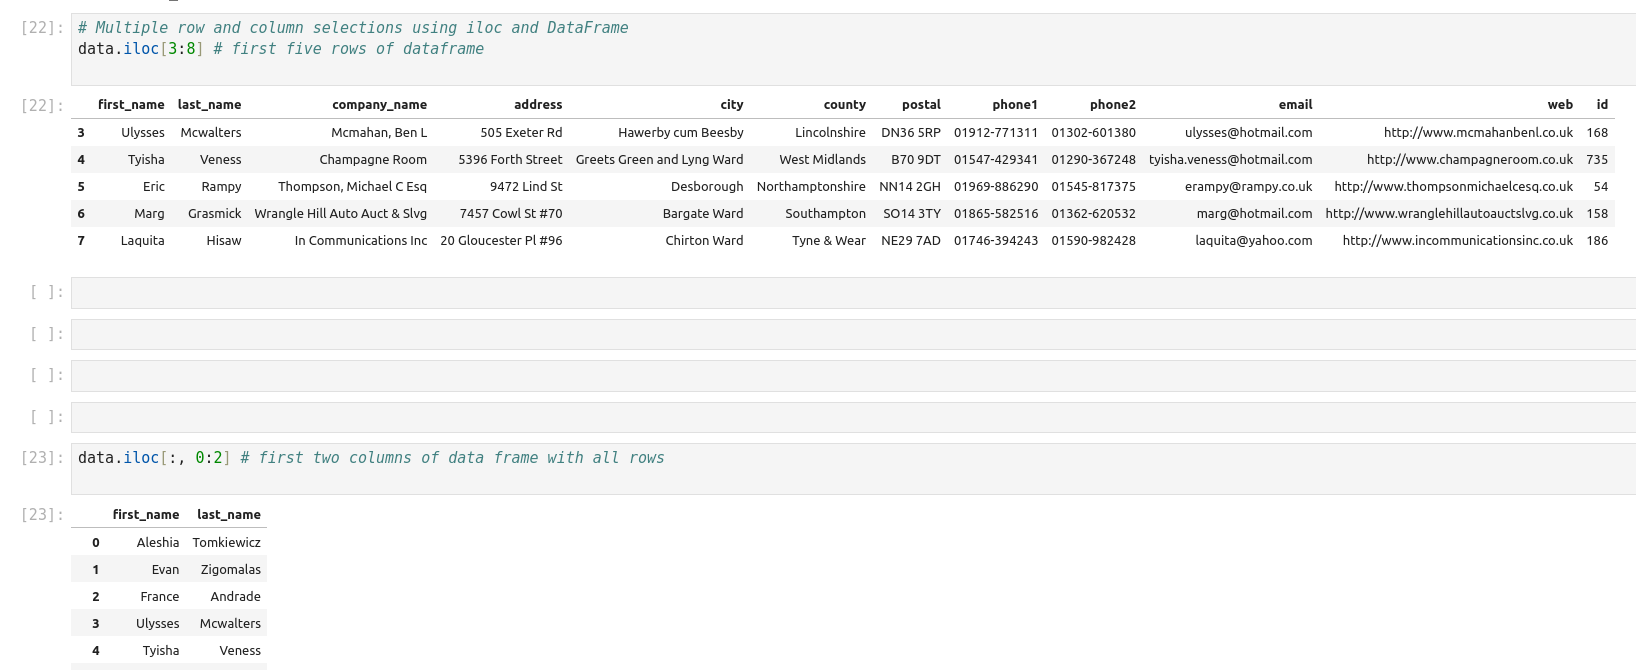Click the county column header

[x=844, y=105]
